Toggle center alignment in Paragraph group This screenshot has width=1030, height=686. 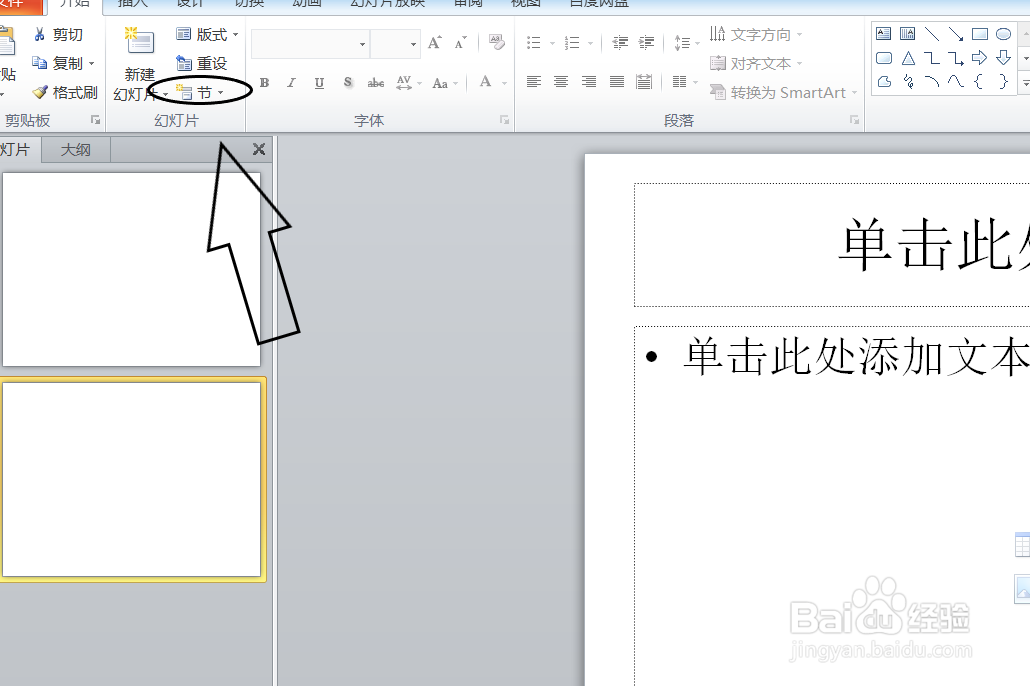point(561,82)
